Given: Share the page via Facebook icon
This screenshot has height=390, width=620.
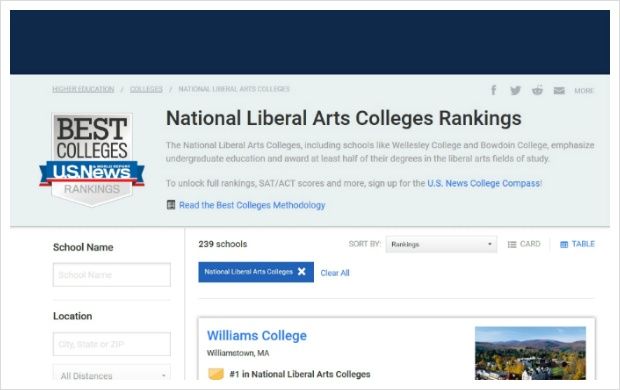Looking at the screenshot, I should (493, 90).
